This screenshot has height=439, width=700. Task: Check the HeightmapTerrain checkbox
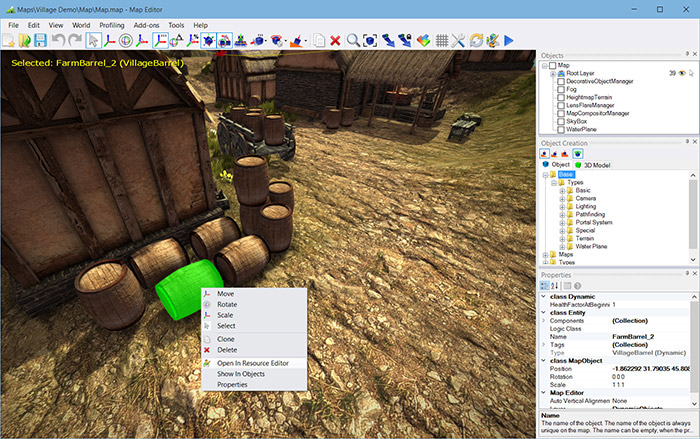coord(561,97)
